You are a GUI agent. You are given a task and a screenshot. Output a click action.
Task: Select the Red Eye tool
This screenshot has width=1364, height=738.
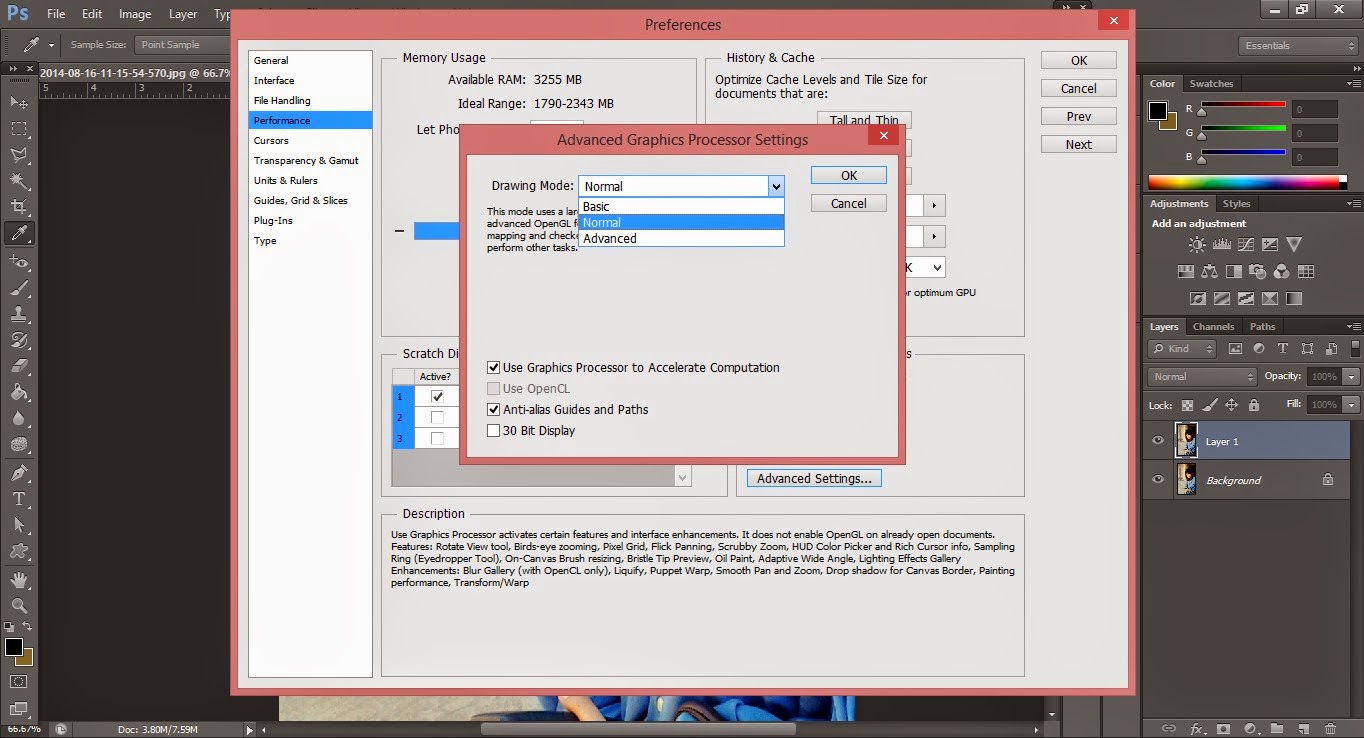pyautogui.click(x=19, y=261)
